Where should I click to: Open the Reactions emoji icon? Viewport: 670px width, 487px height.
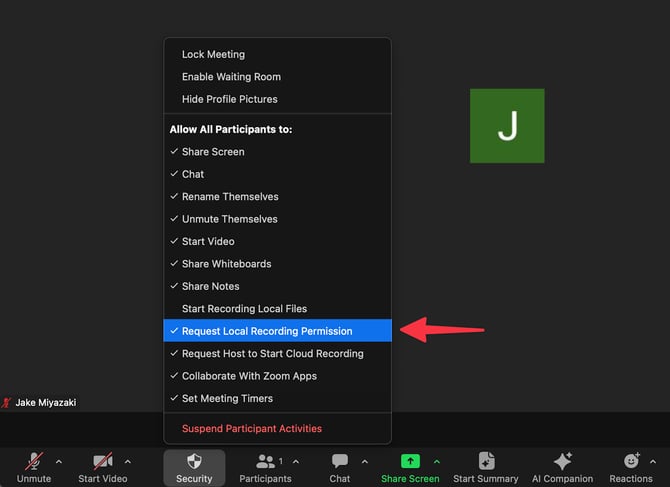pos(631,461)
